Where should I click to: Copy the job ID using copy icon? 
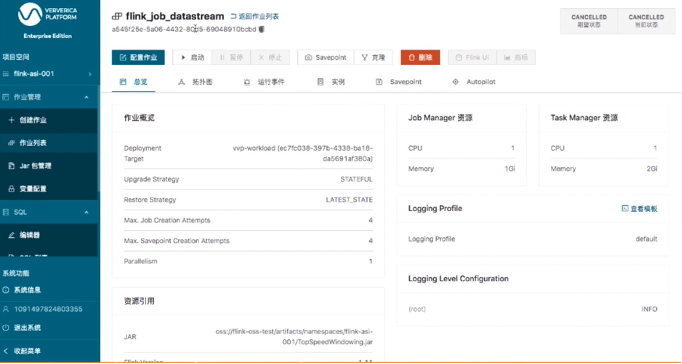261,30
